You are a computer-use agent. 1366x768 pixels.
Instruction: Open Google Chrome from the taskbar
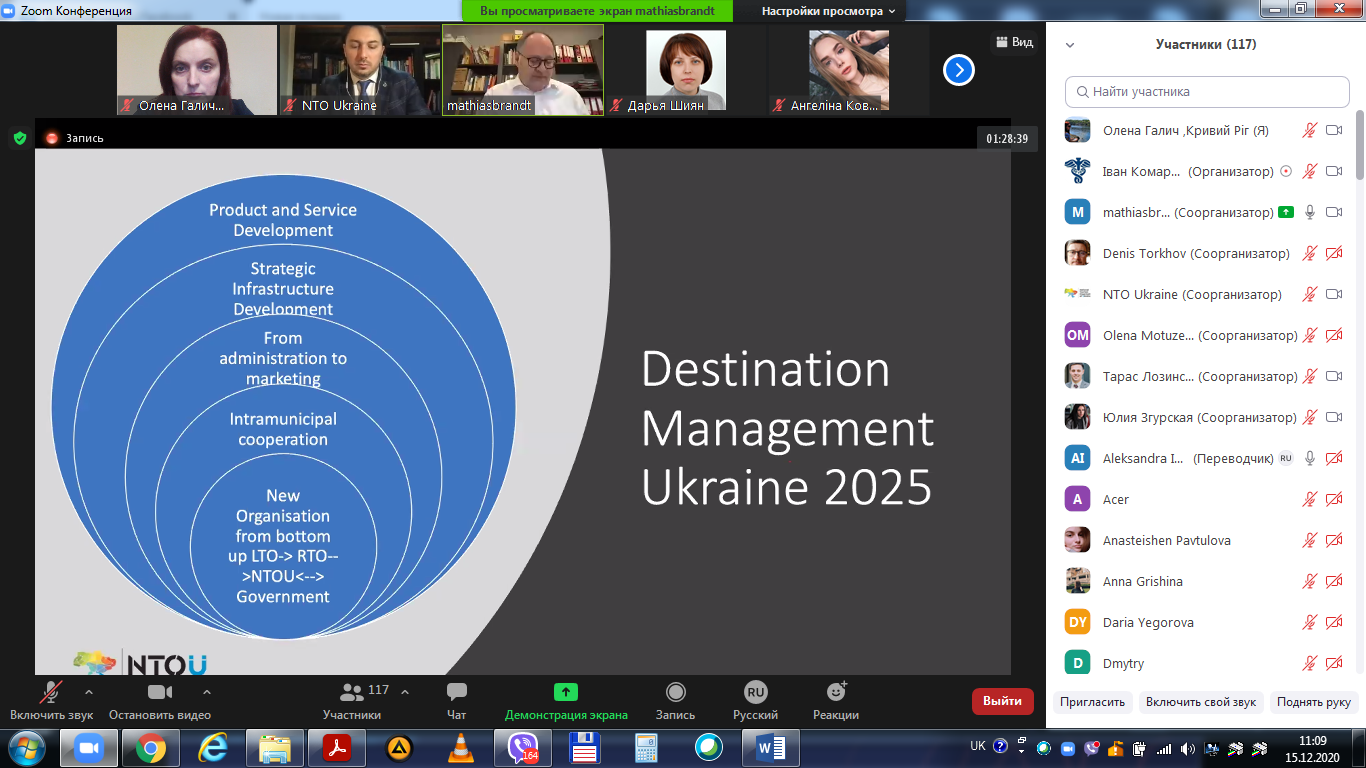point(151,748)
